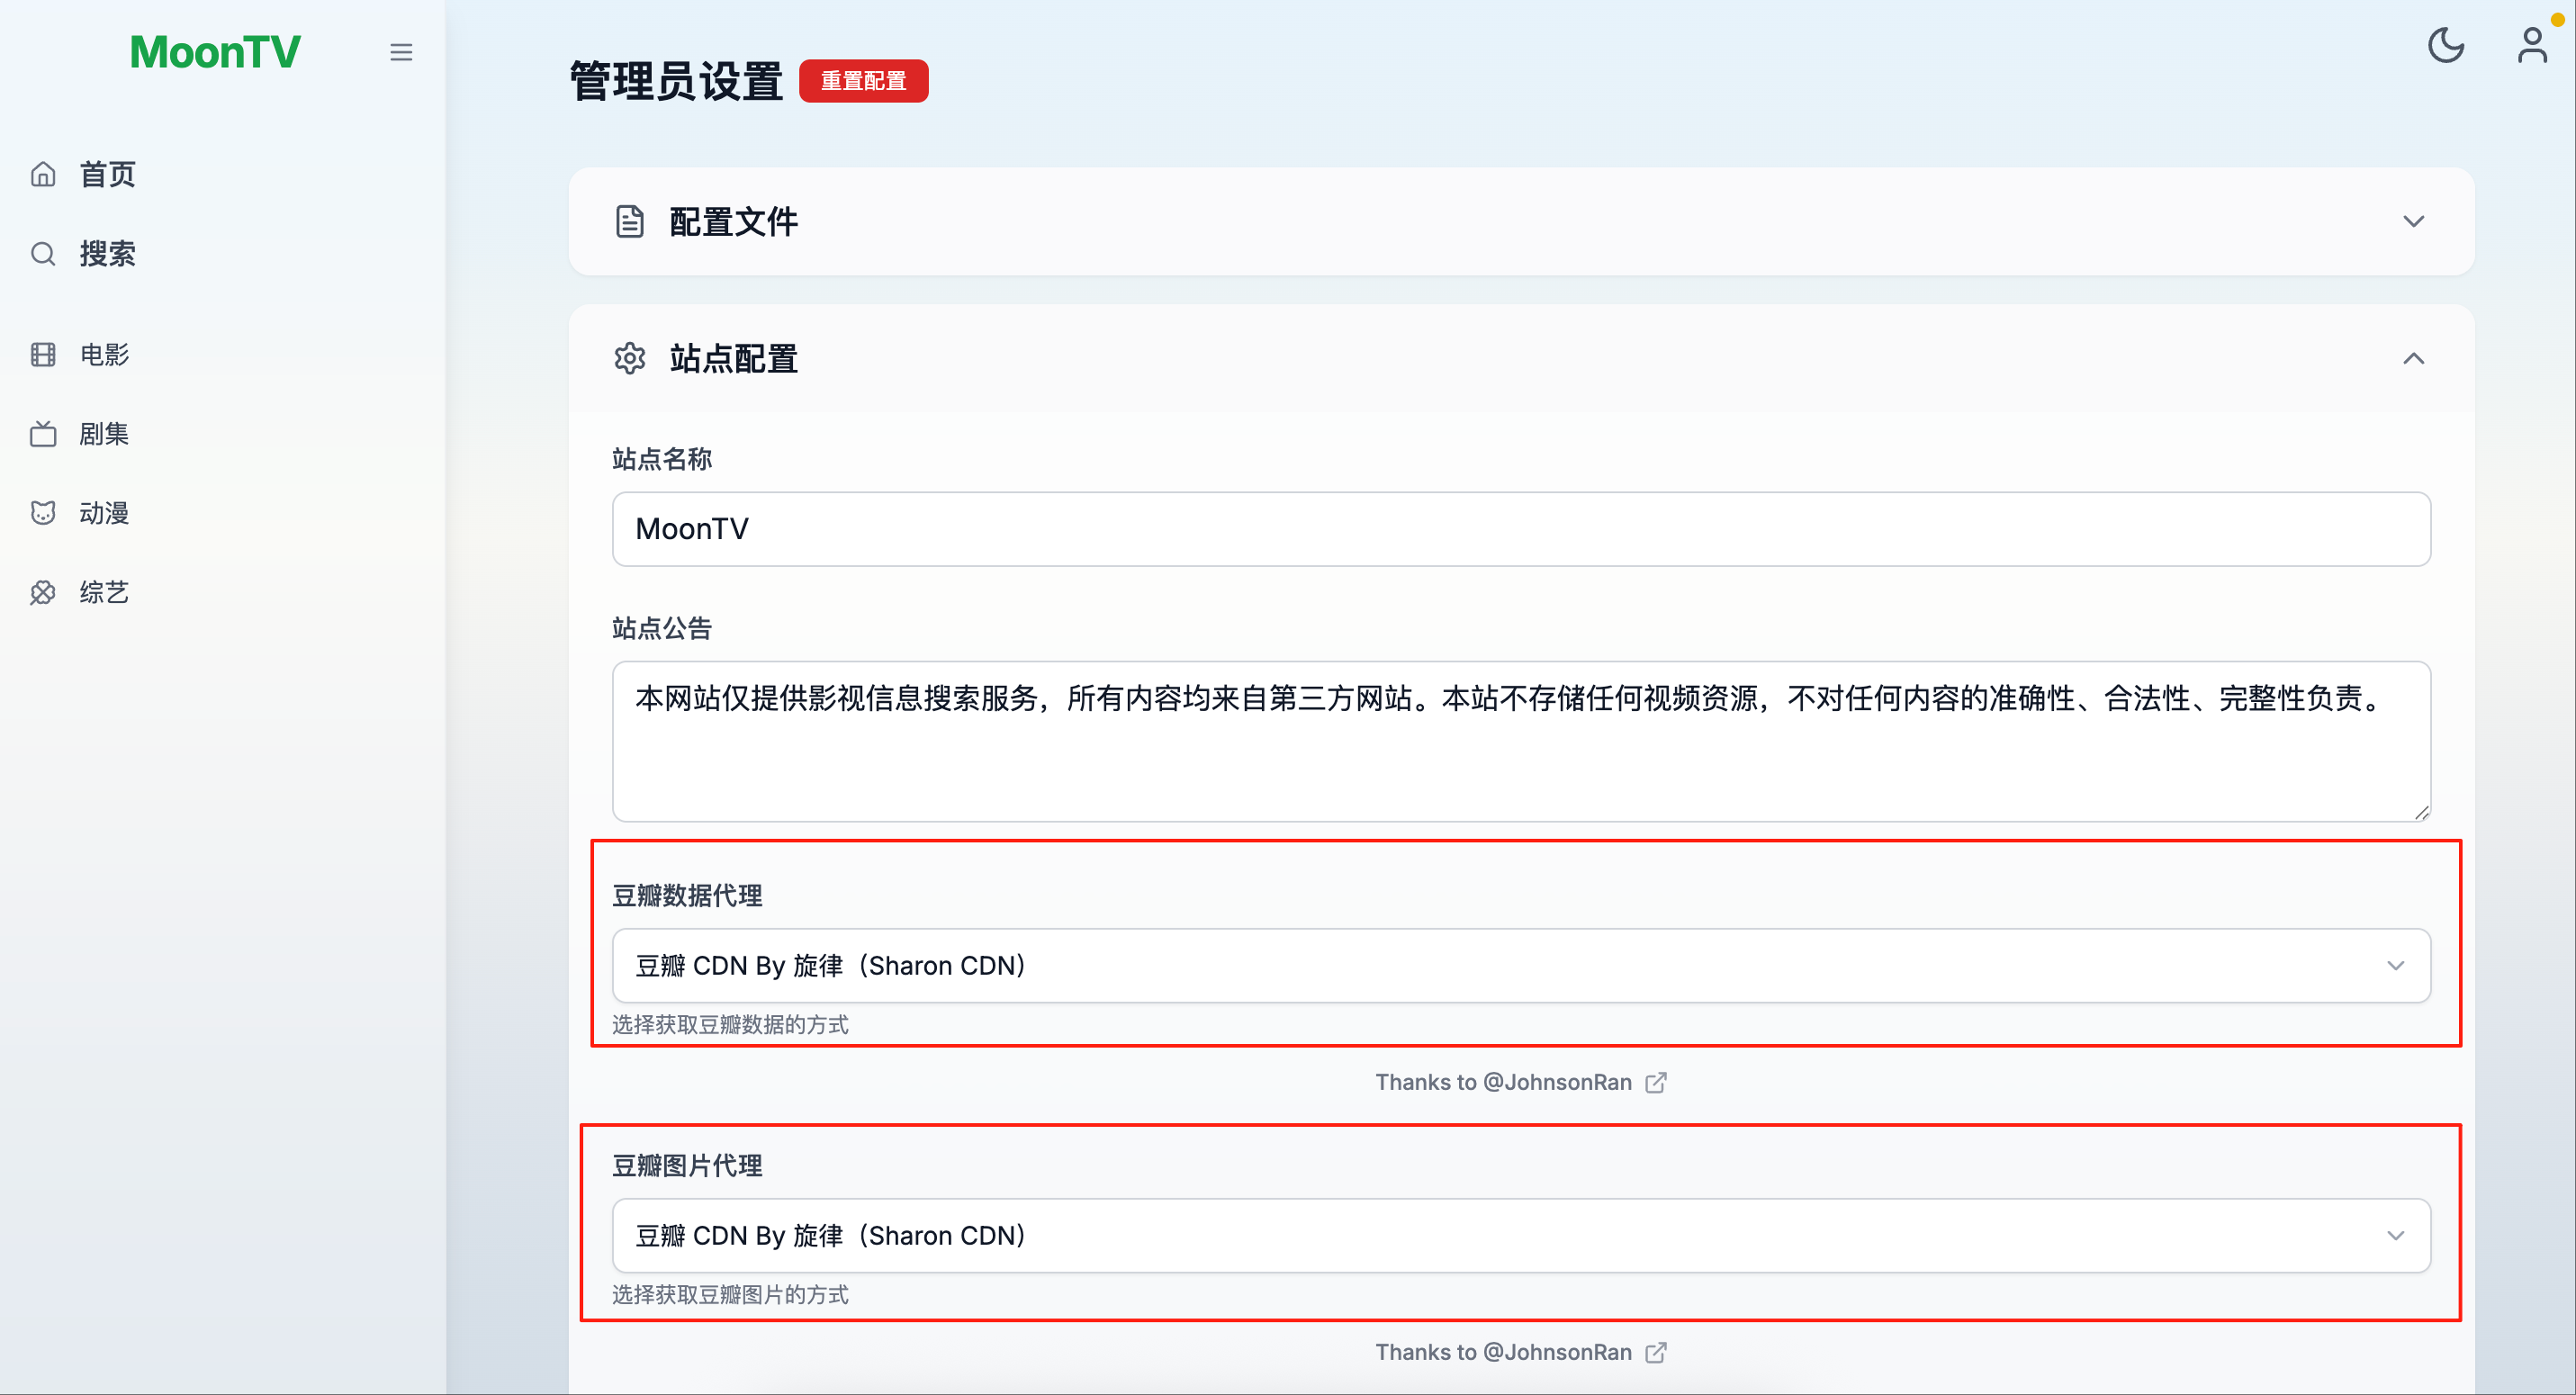Open 搜索 via magnifier icon
2576x1395 pixels.
43,253
